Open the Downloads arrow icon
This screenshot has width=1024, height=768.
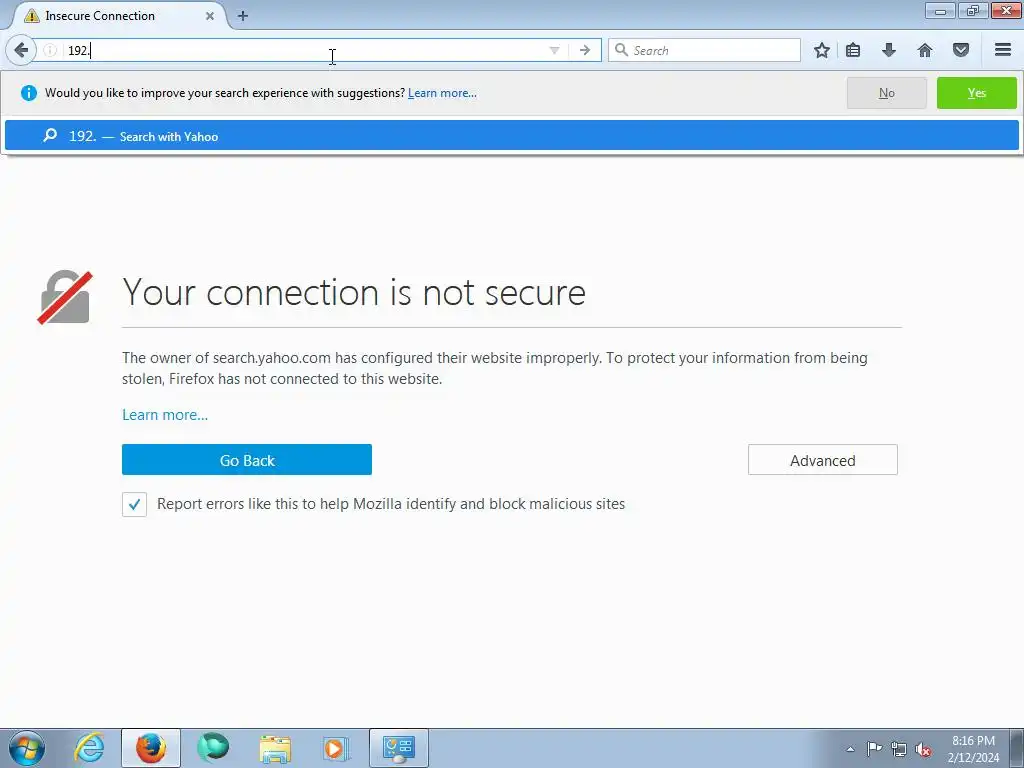889,50
